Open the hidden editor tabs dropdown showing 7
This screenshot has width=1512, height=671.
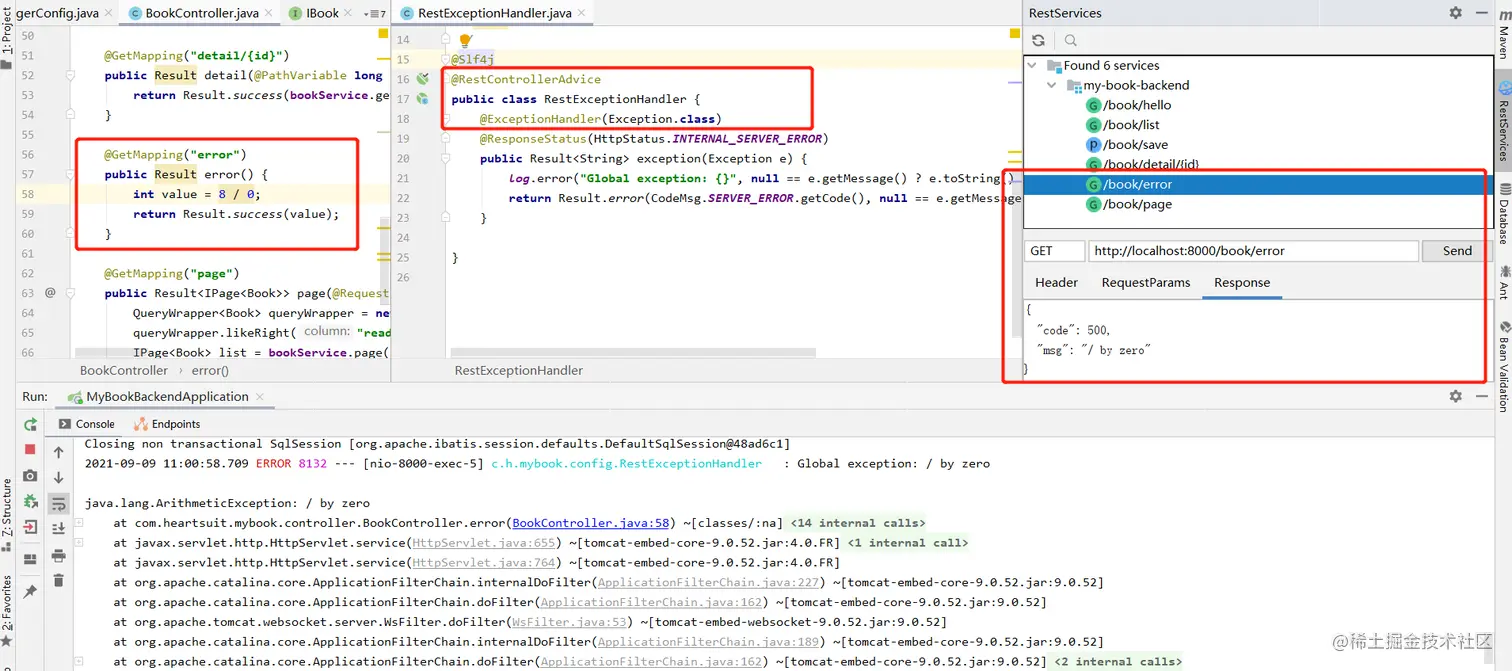coord(376,13)
